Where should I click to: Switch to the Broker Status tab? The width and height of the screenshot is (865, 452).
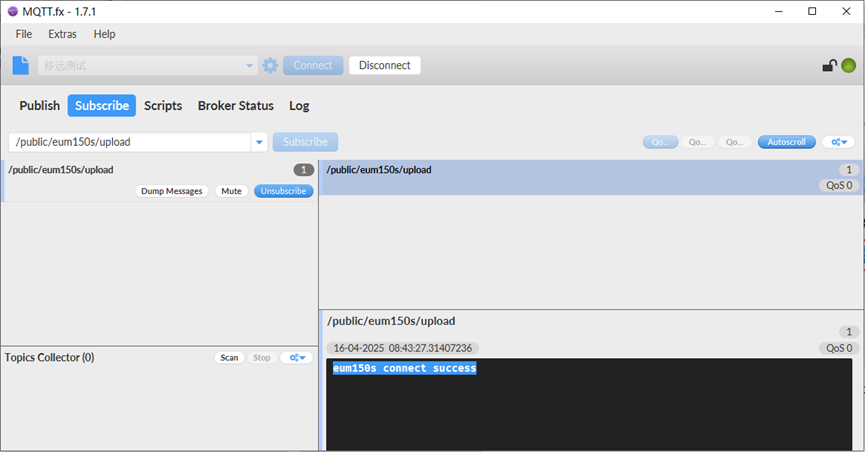[236, 105]
